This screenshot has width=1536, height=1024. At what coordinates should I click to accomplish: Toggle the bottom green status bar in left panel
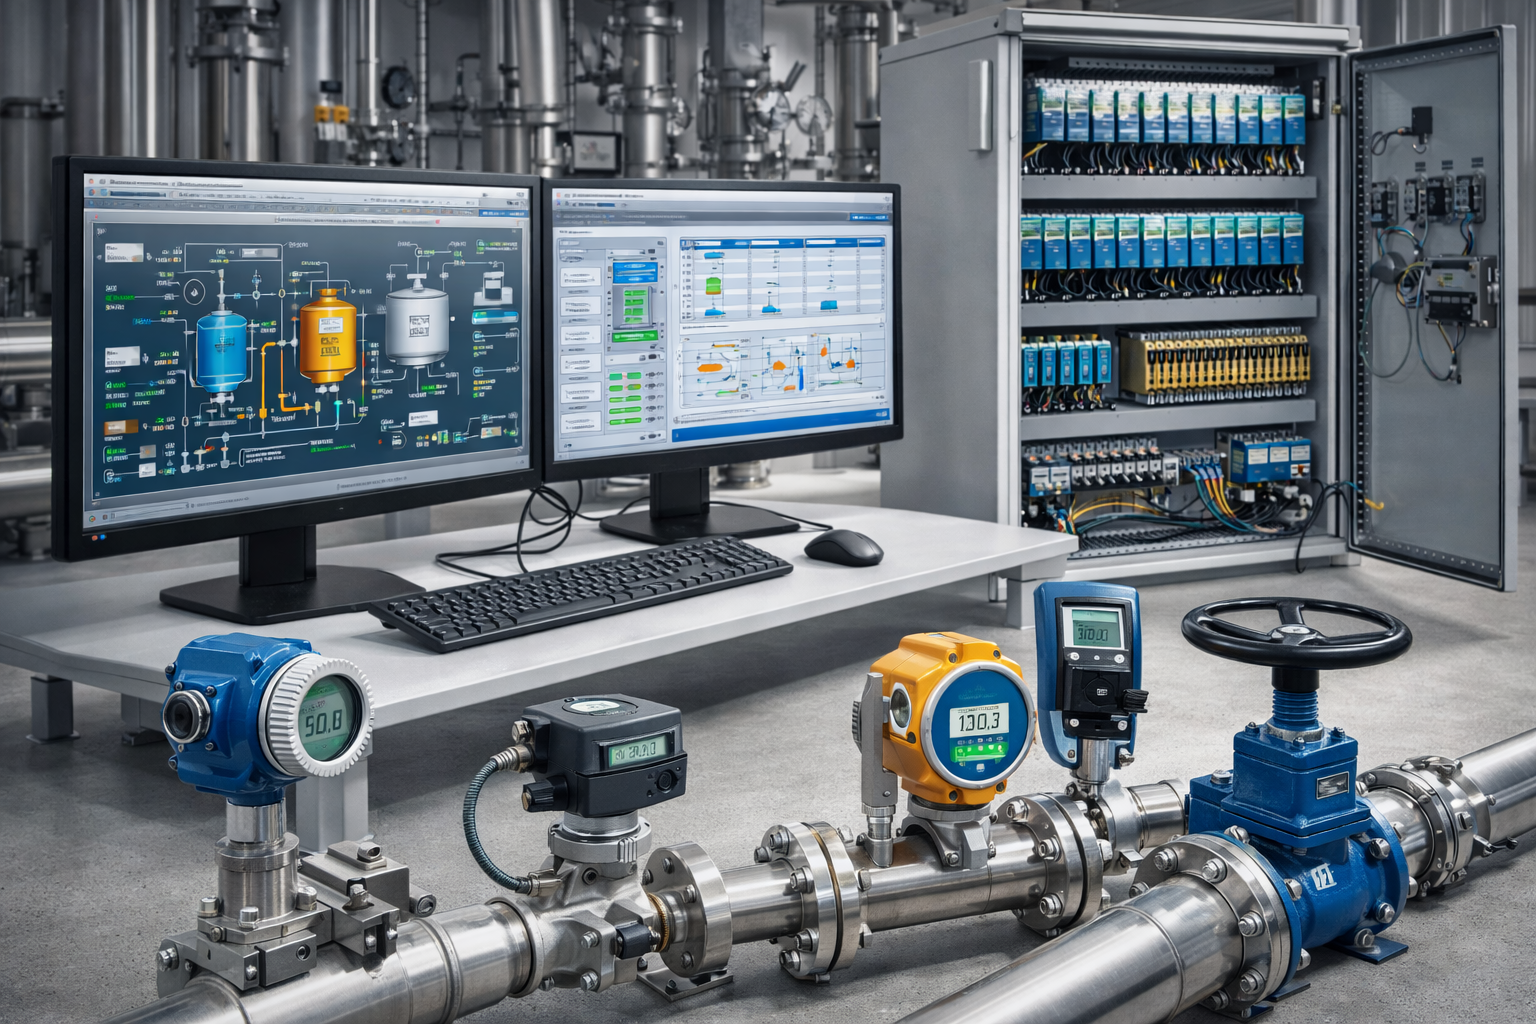pos(625,419)
